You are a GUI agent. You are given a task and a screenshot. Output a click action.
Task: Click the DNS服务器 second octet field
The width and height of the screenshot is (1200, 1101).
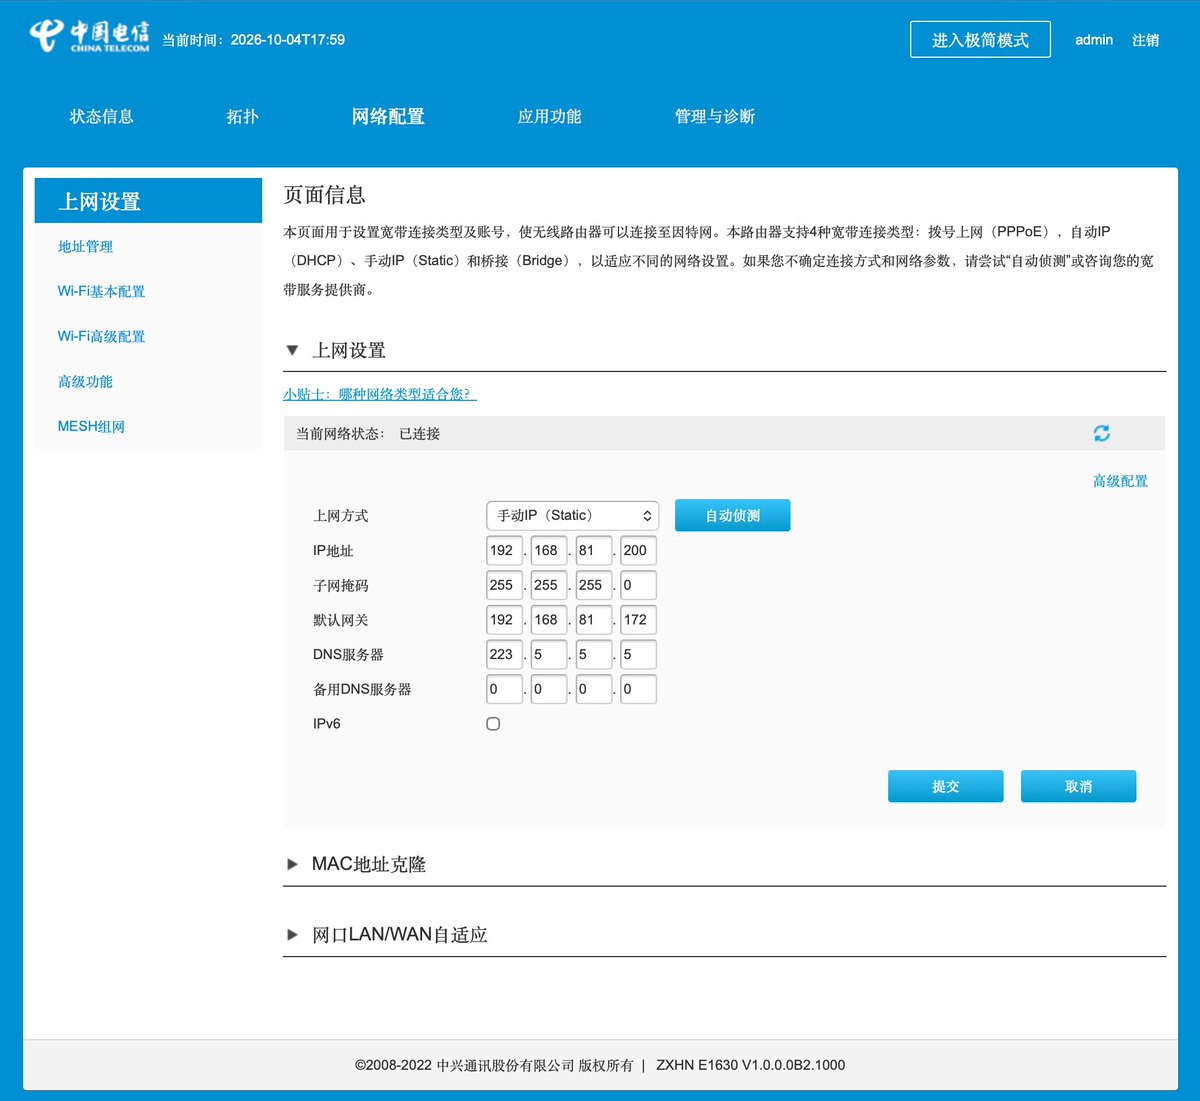549,654
